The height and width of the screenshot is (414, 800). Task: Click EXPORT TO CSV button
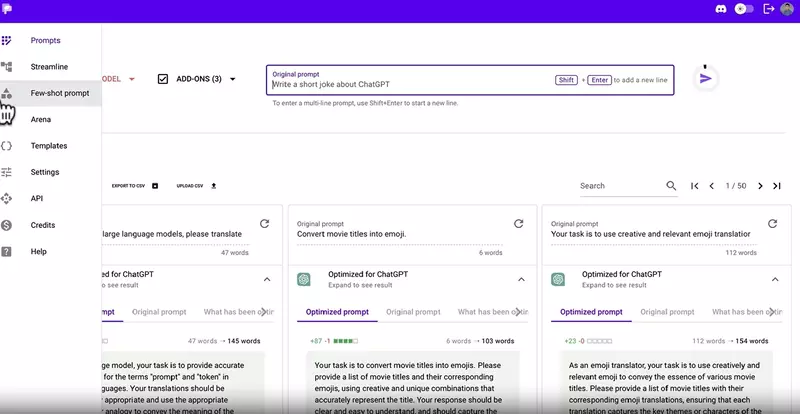click(x=135, y=186)
